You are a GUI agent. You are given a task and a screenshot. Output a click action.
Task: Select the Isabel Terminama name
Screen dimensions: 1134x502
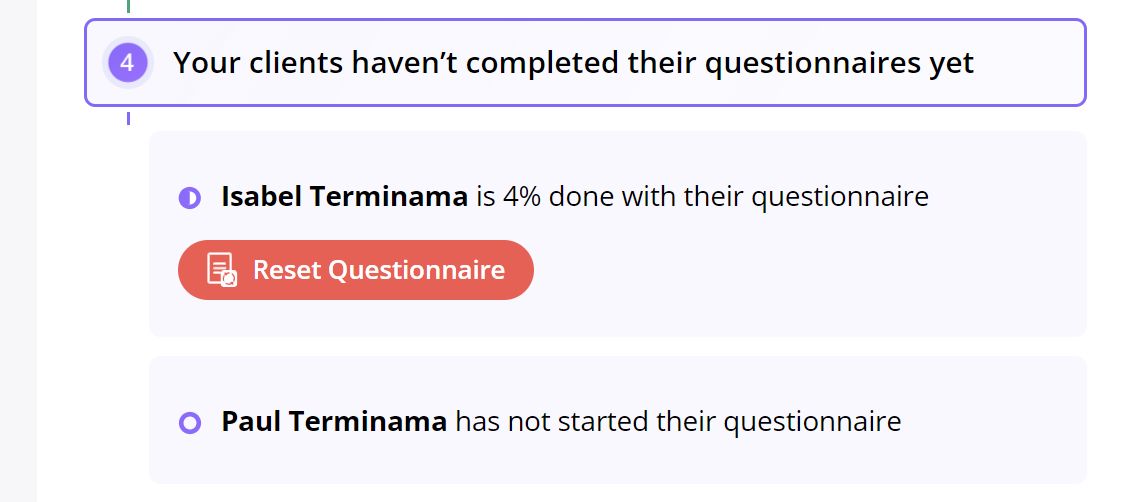pyautogui.click(x=344, y=197)
